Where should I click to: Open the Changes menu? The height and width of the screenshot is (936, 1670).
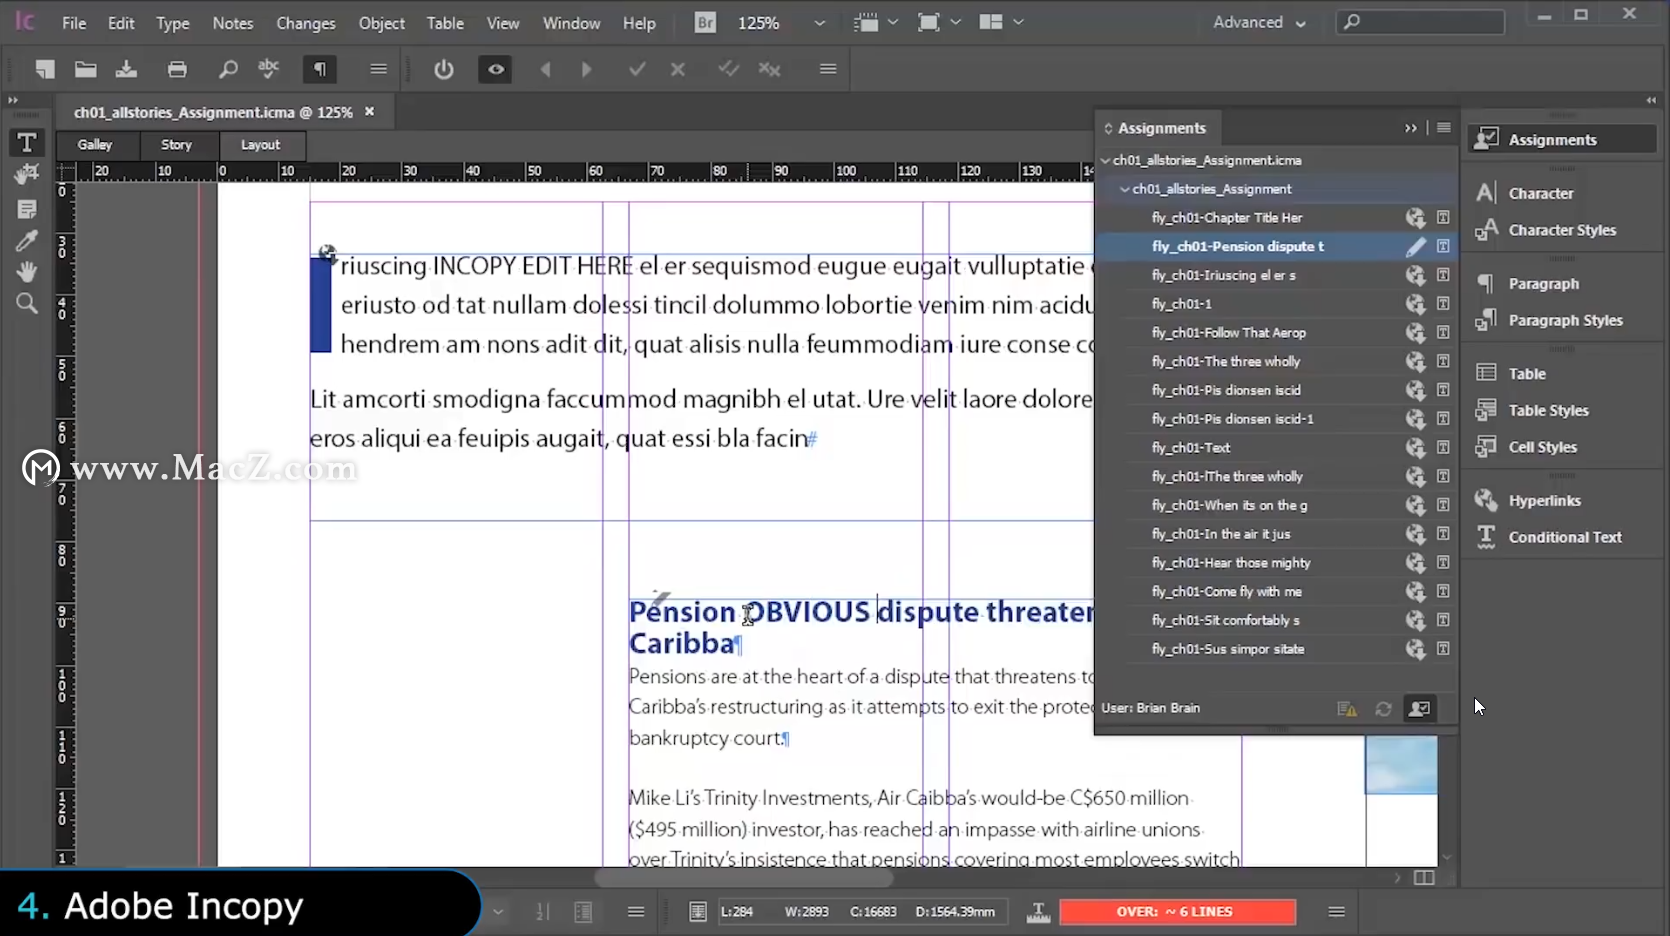point(305,23)
